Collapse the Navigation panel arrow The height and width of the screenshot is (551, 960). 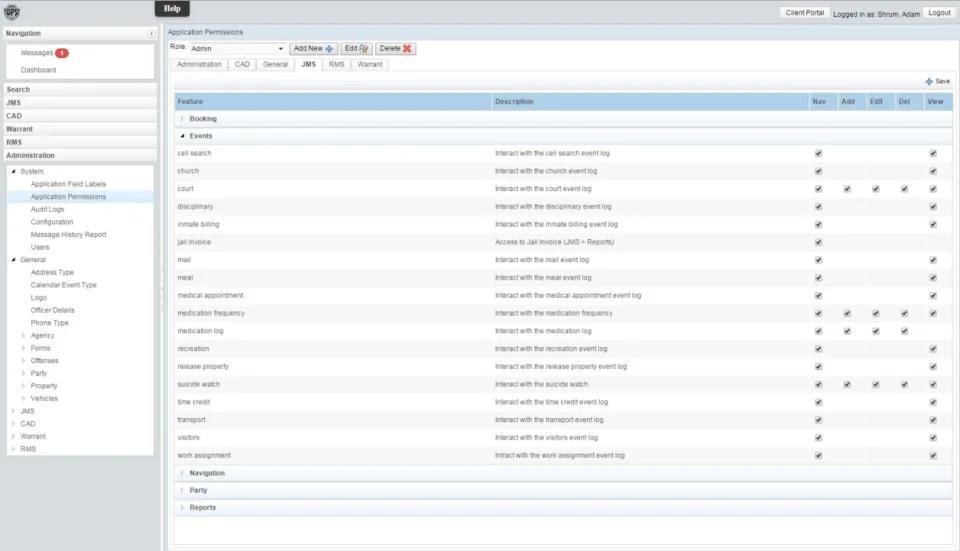coord(151,34)
